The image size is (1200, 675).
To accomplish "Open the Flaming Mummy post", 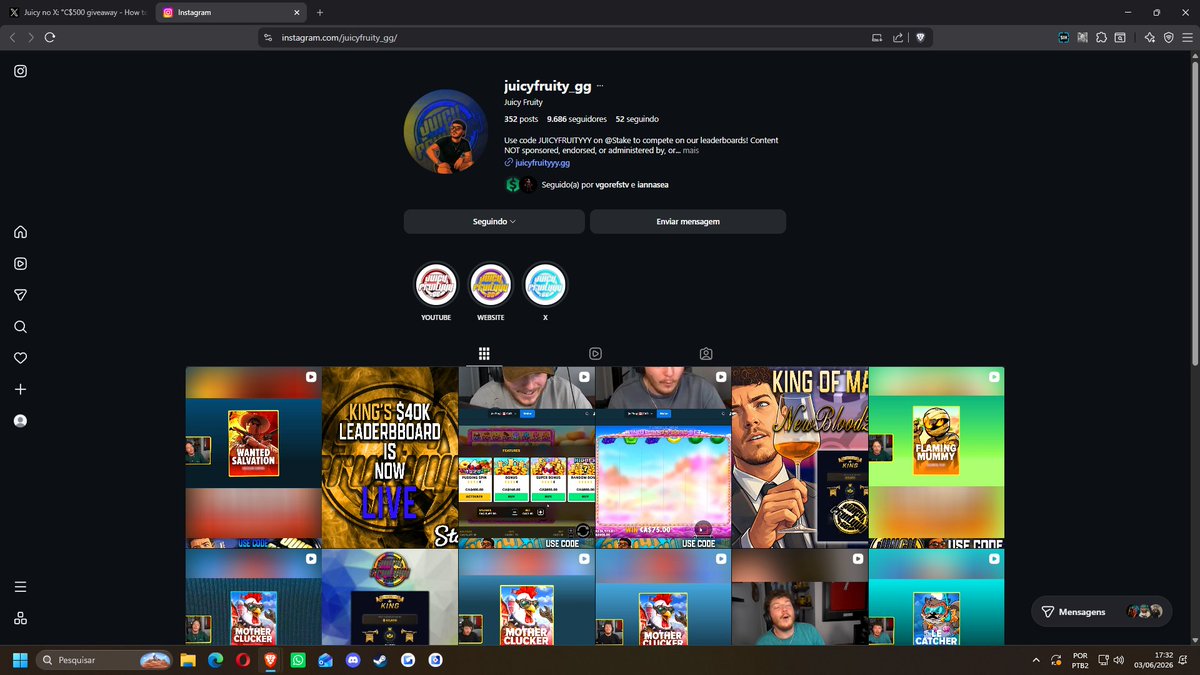I will point(936,457).
